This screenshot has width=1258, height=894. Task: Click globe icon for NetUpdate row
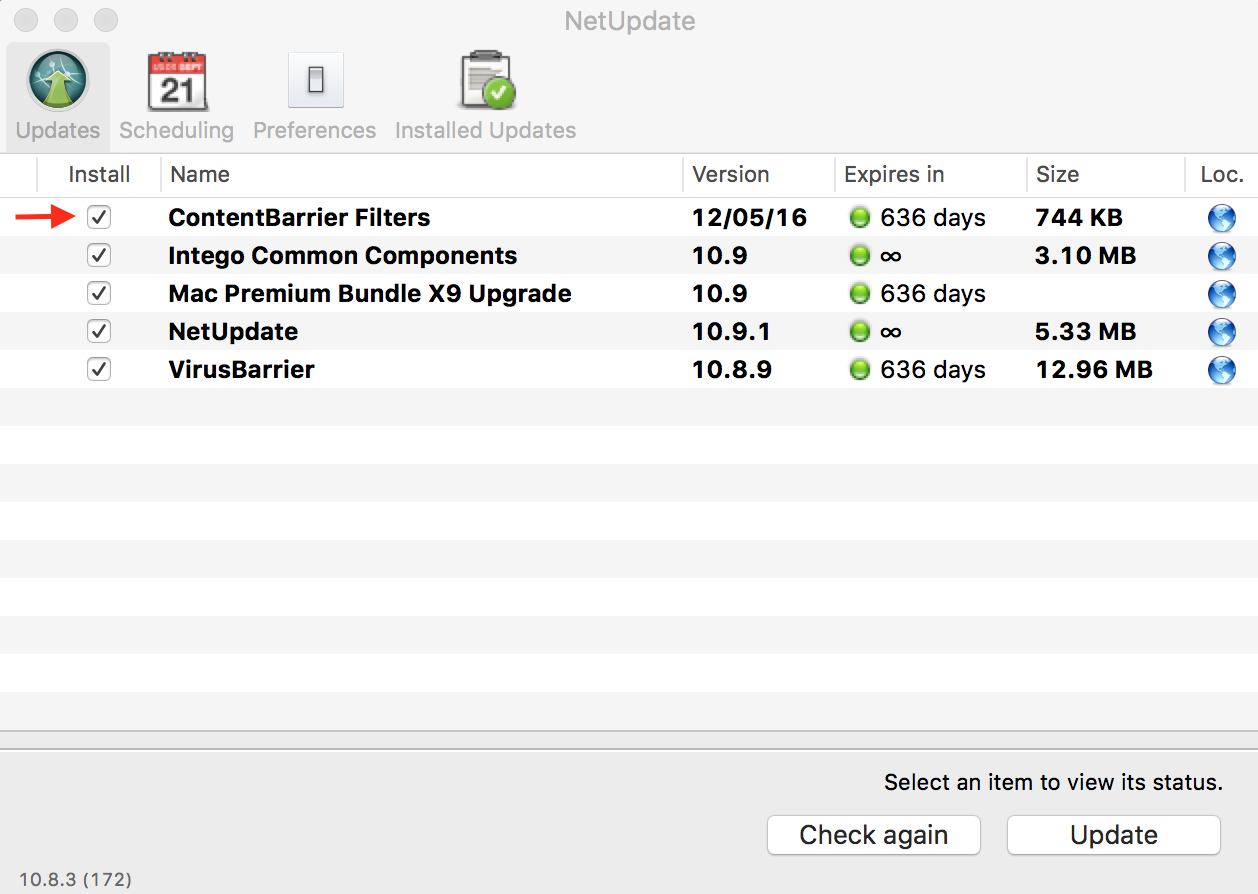tap(1222, 332)
